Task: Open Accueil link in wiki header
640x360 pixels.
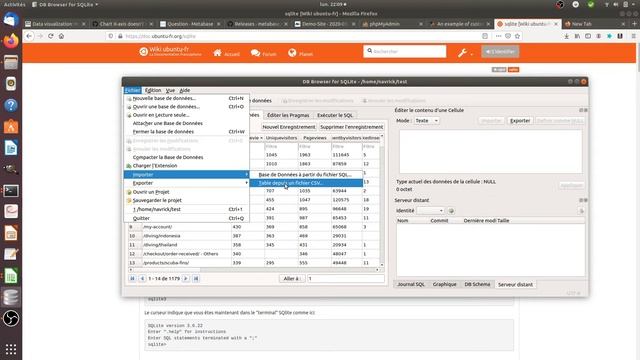Action: tap(227, 53)
